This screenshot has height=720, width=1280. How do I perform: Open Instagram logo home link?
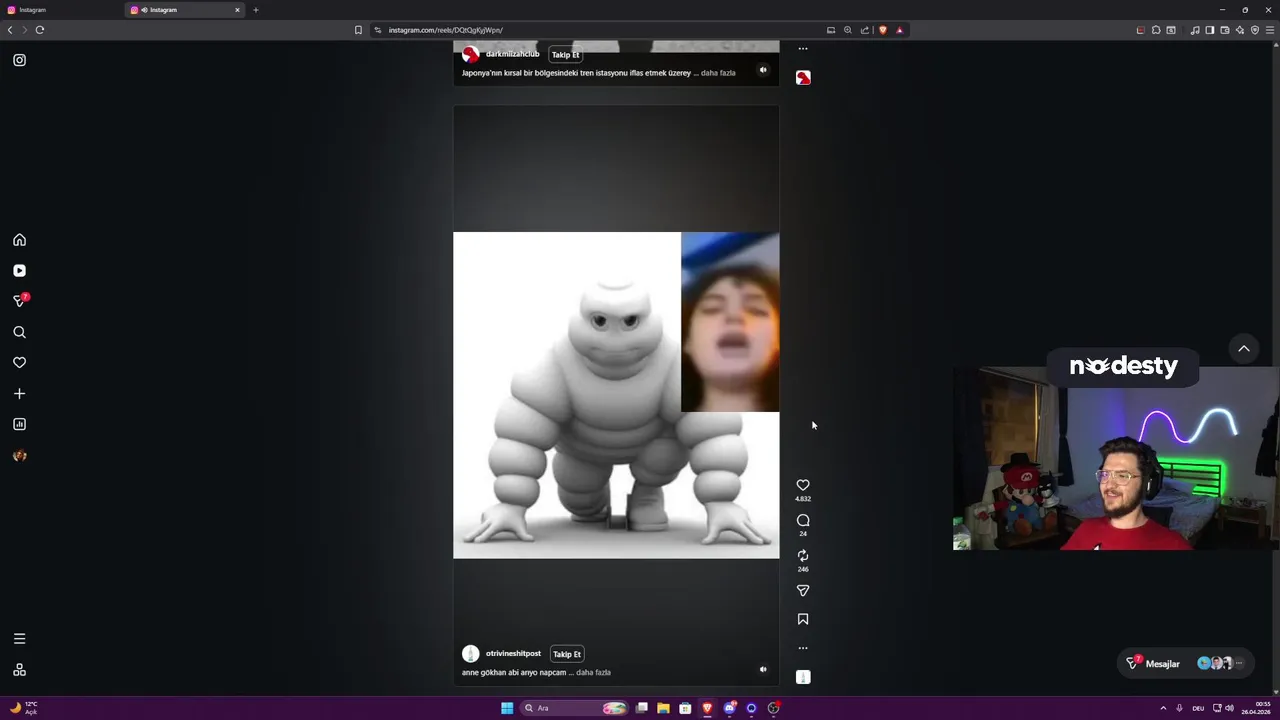tap(19, 60)
